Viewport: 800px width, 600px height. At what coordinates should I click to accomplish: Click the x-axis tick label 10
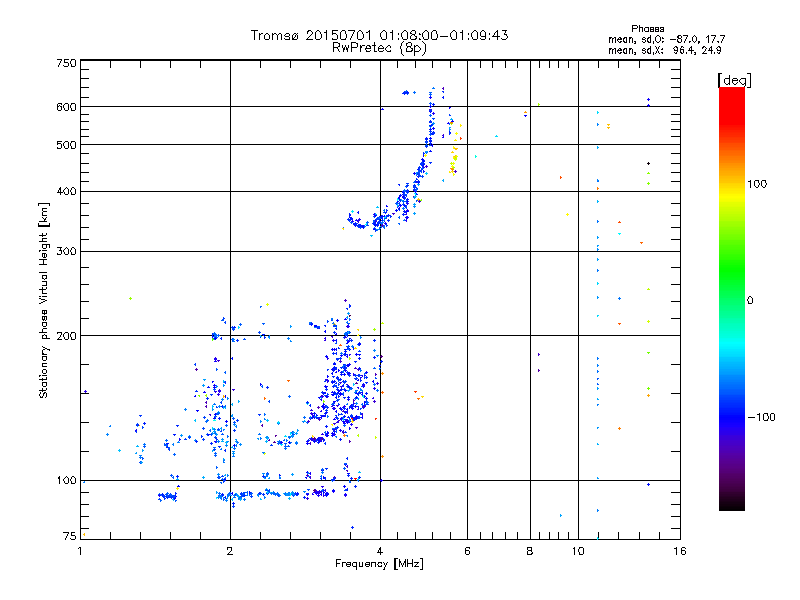[x=578, y=551]
